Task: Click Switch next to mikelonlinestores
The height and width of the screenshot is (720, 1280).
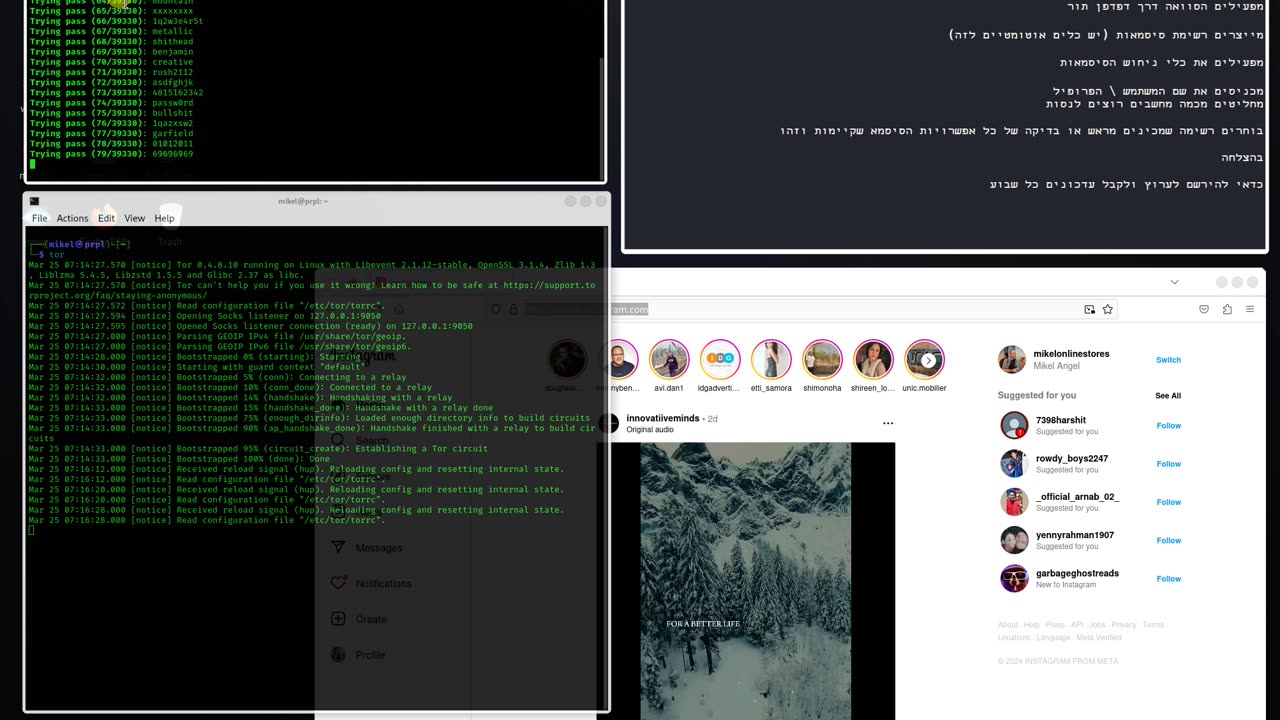Action: (1168, 360)
